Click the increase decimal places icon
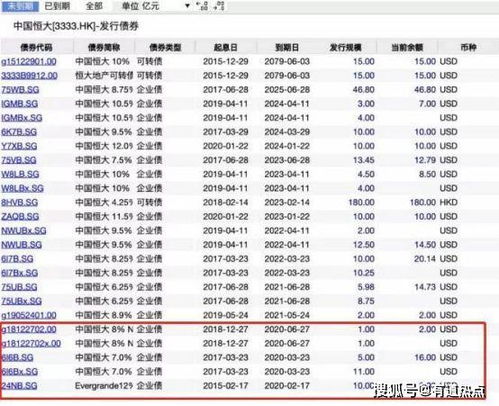499x406 pixels. (202, 6)
